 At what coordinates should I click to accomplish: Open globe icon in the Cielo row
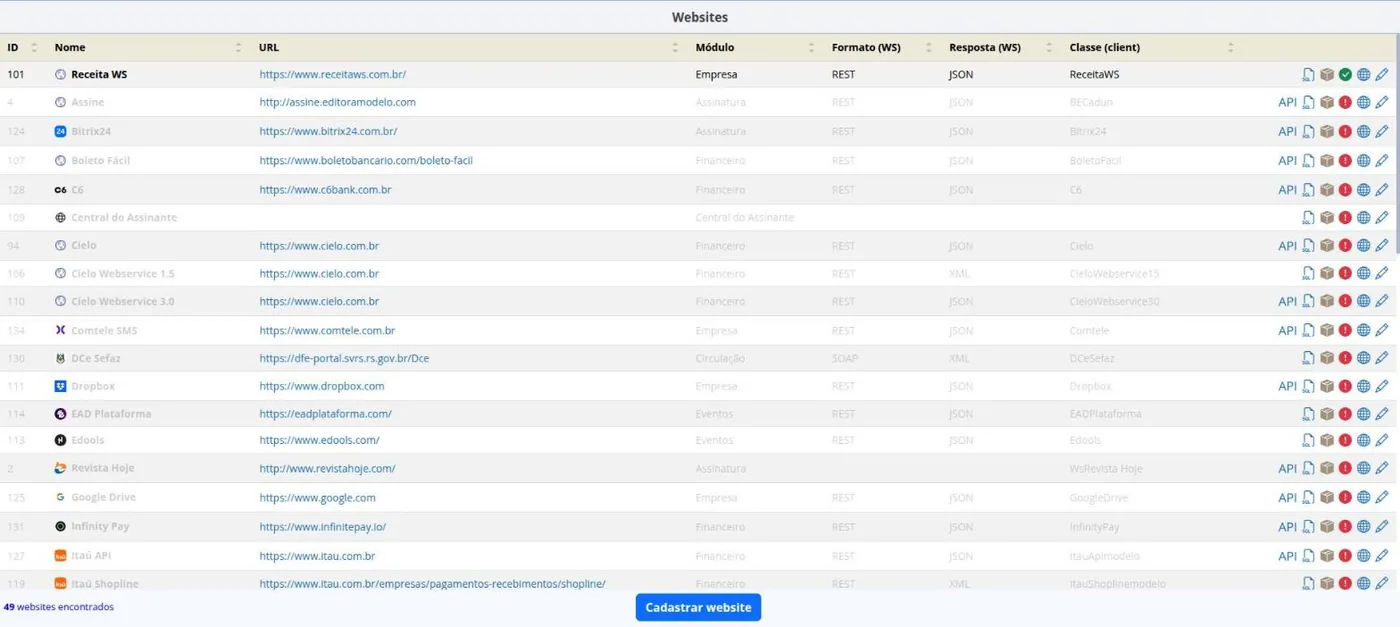(1363, 245)
